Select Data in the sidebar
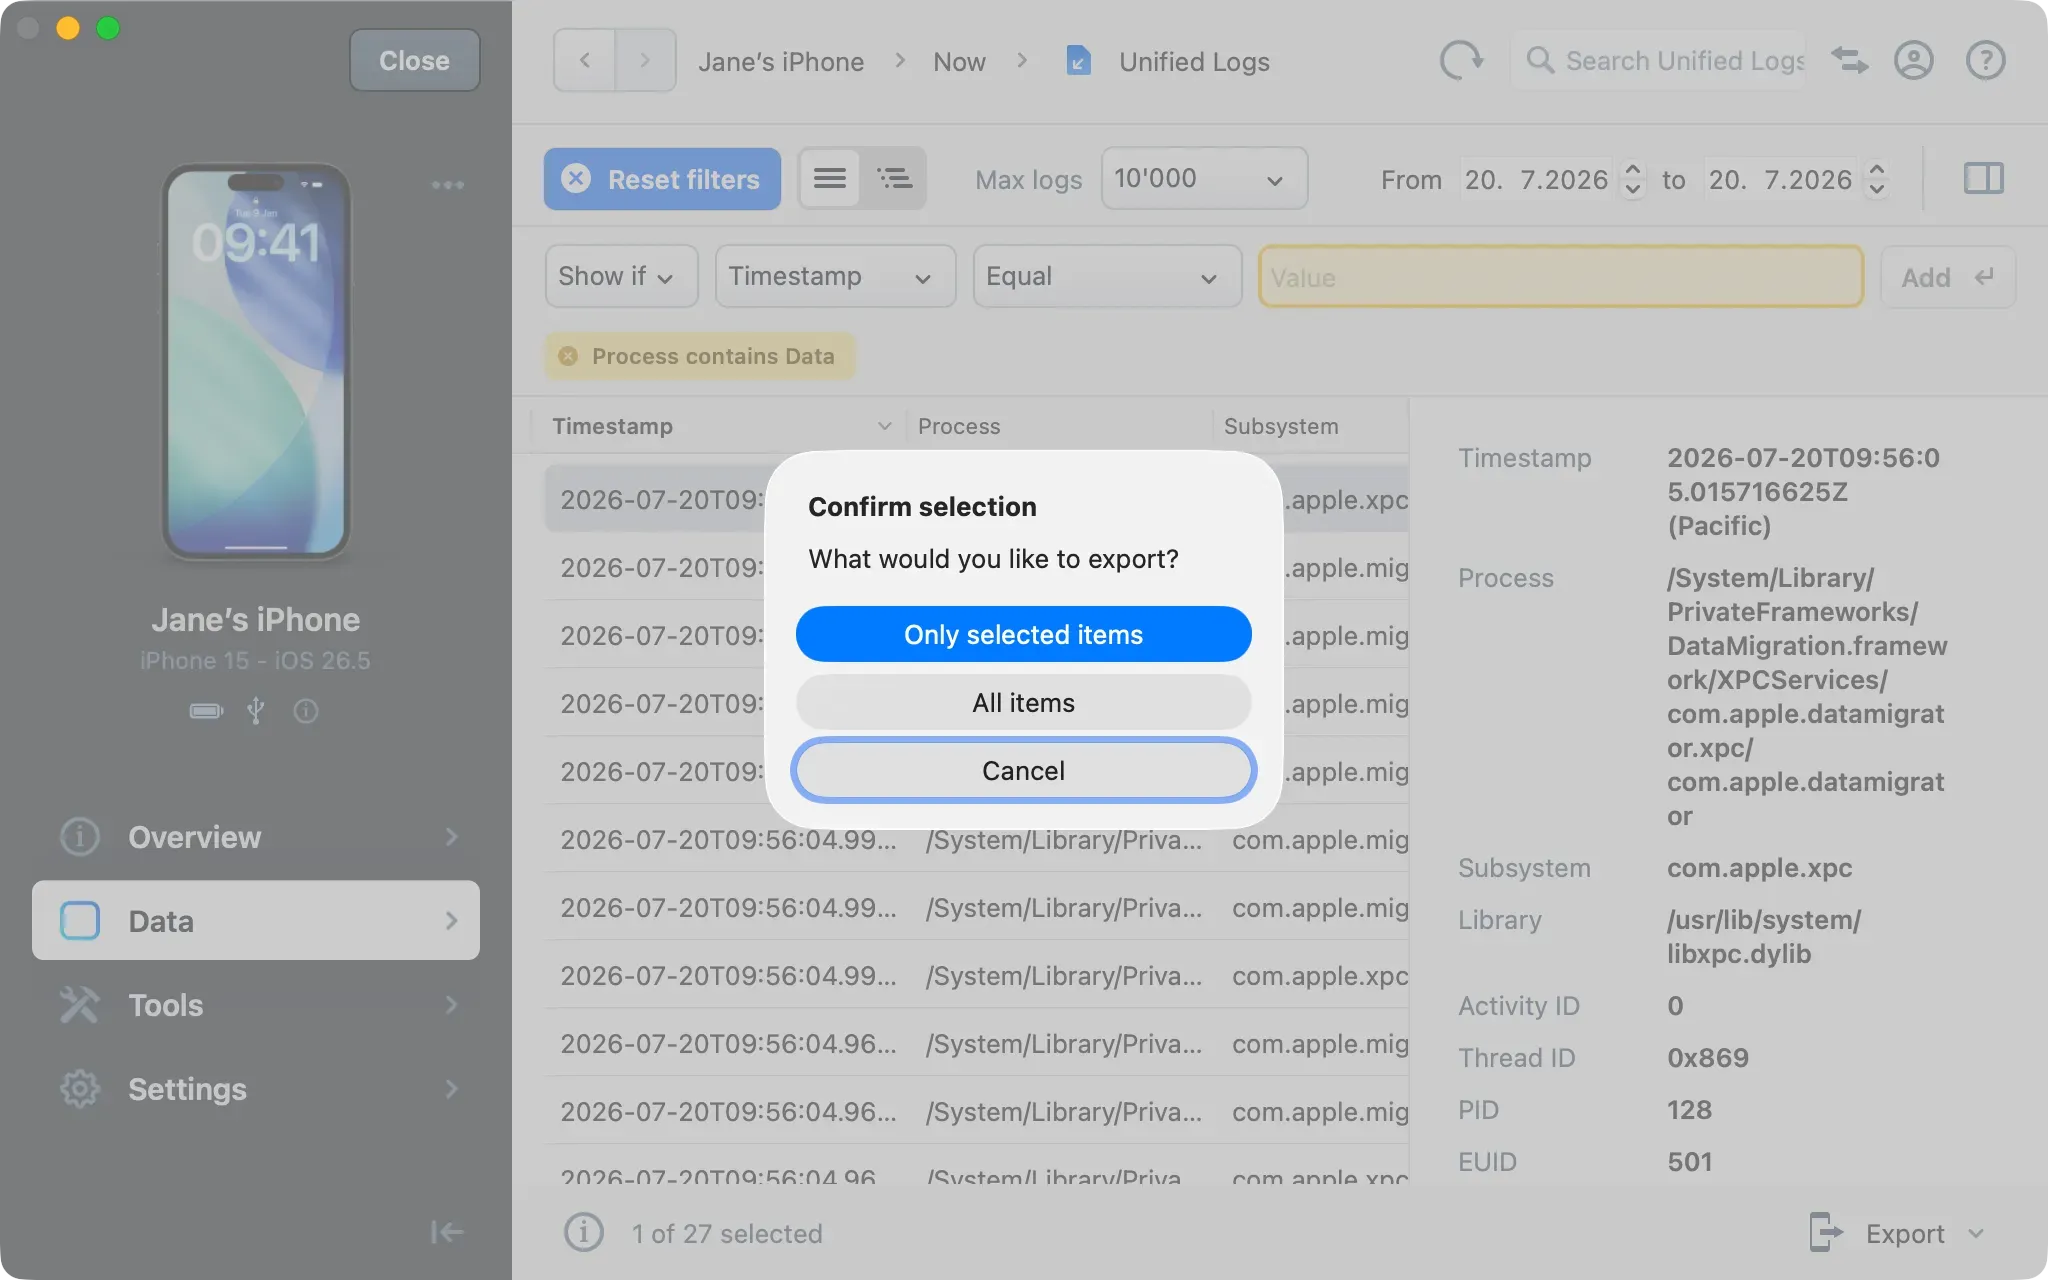The width and height of the screenshot is (2048, 1280). point(256,920)
